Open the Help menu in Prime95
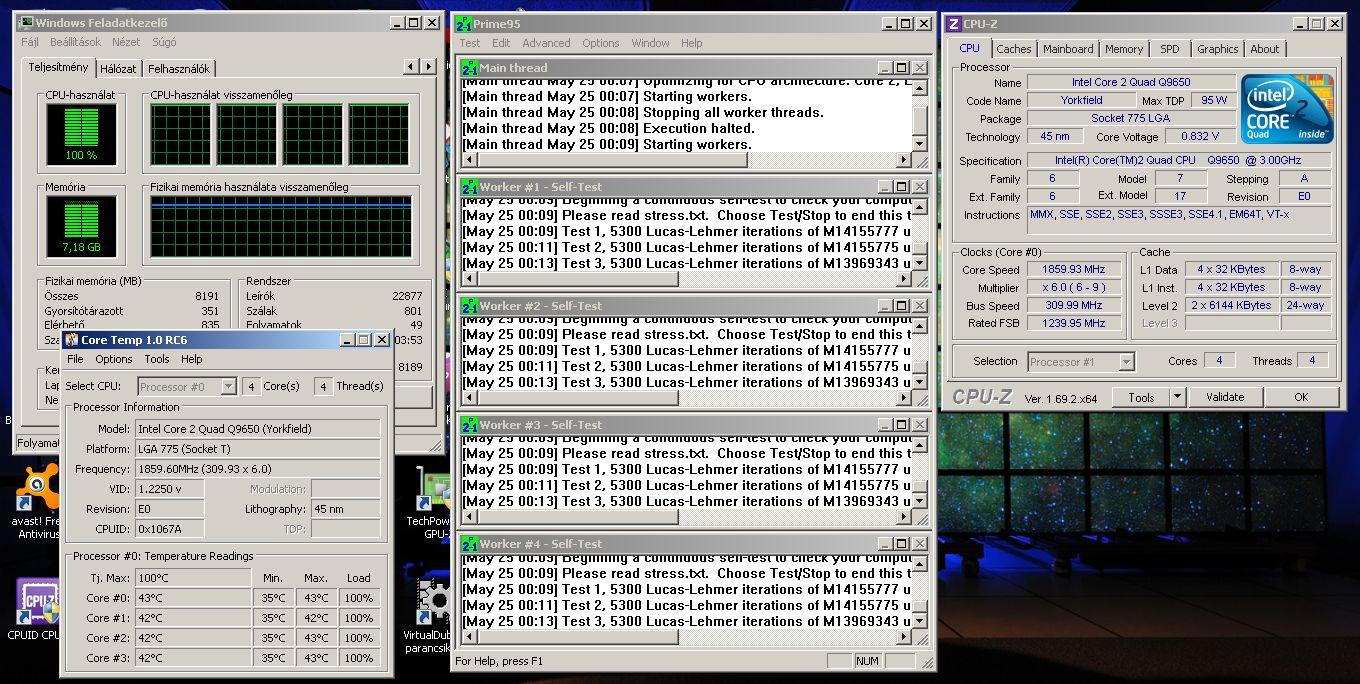Image resolution: width=1360 pixels, height=684 pixels. coord(691,43)
